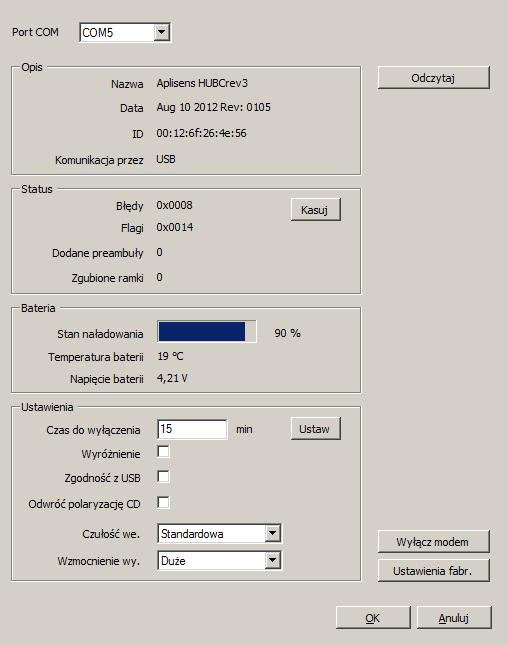Click the min unit label
The height and width of the screenshot is (645, 508).
[244, 429]
